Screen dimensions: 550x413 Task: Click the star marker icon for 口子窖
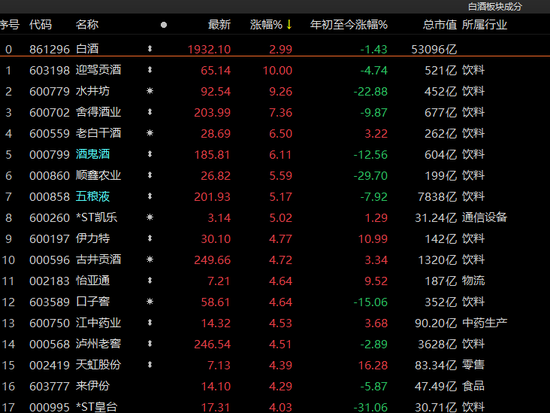[x=150, y=301]
